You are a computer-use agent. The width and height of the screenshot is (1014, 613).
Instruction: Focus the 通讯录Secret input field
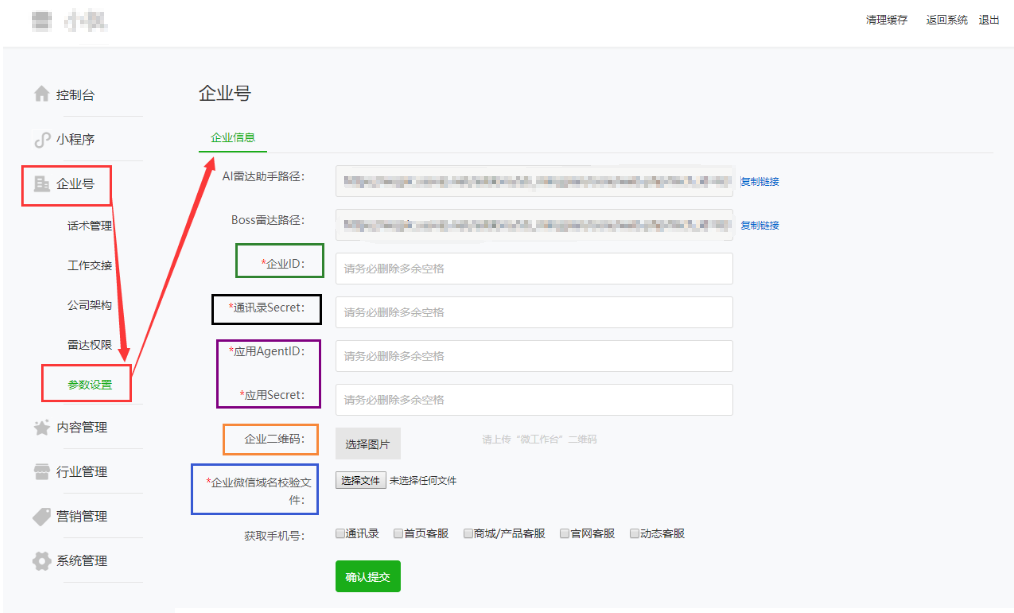point(534,312)
